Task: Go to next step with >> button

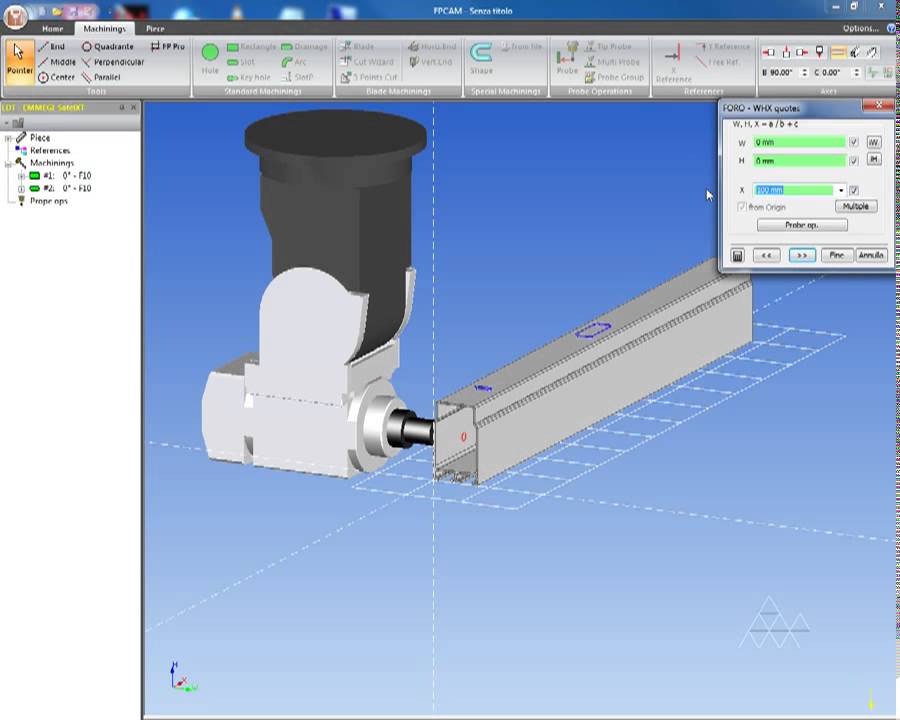Action: [802, 256]
